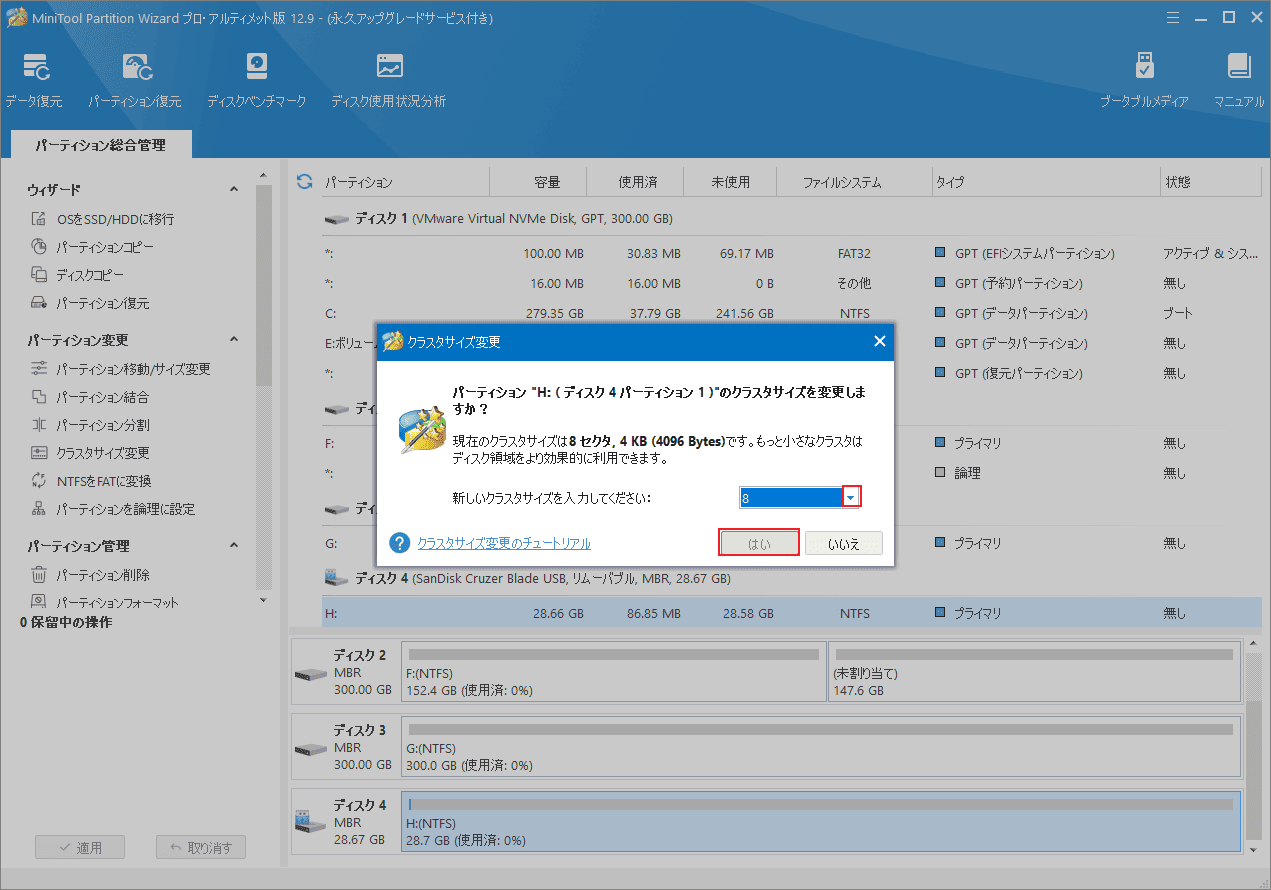Open クラスタサイズ変更のチュートリアル link
This screenshot has height=890, width=1271.
click(504, 543)
